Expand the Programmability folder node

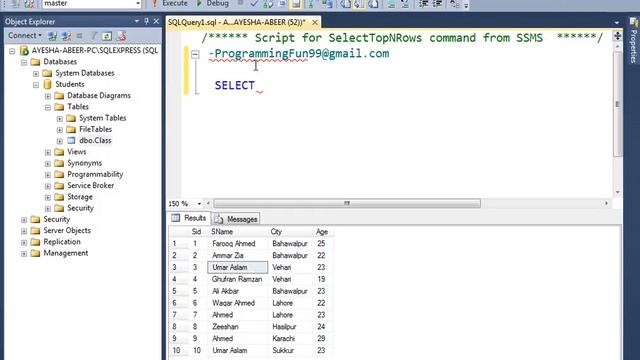[x=48, y=175]
